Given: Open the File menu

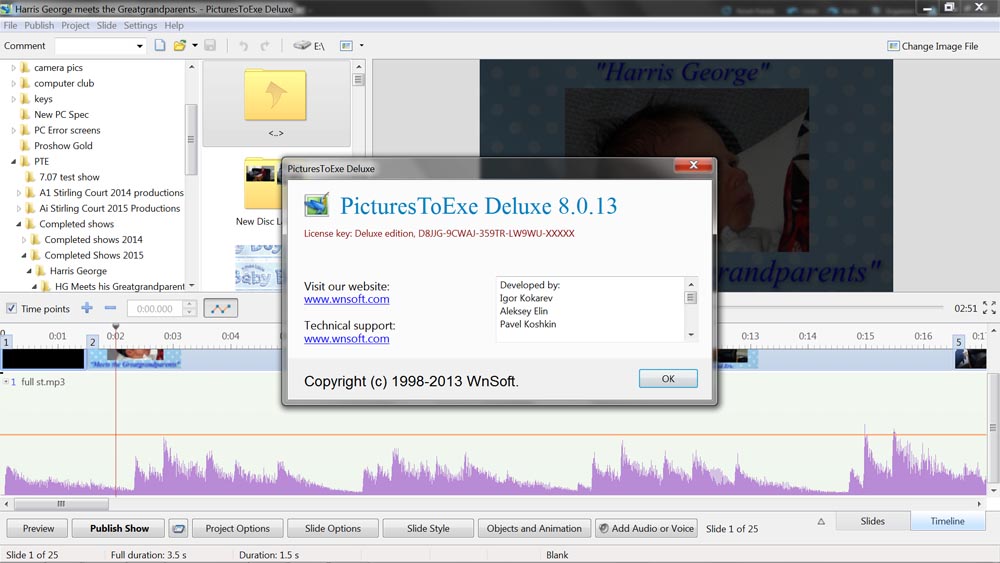Looking at the screenshot, I should 10,26.
